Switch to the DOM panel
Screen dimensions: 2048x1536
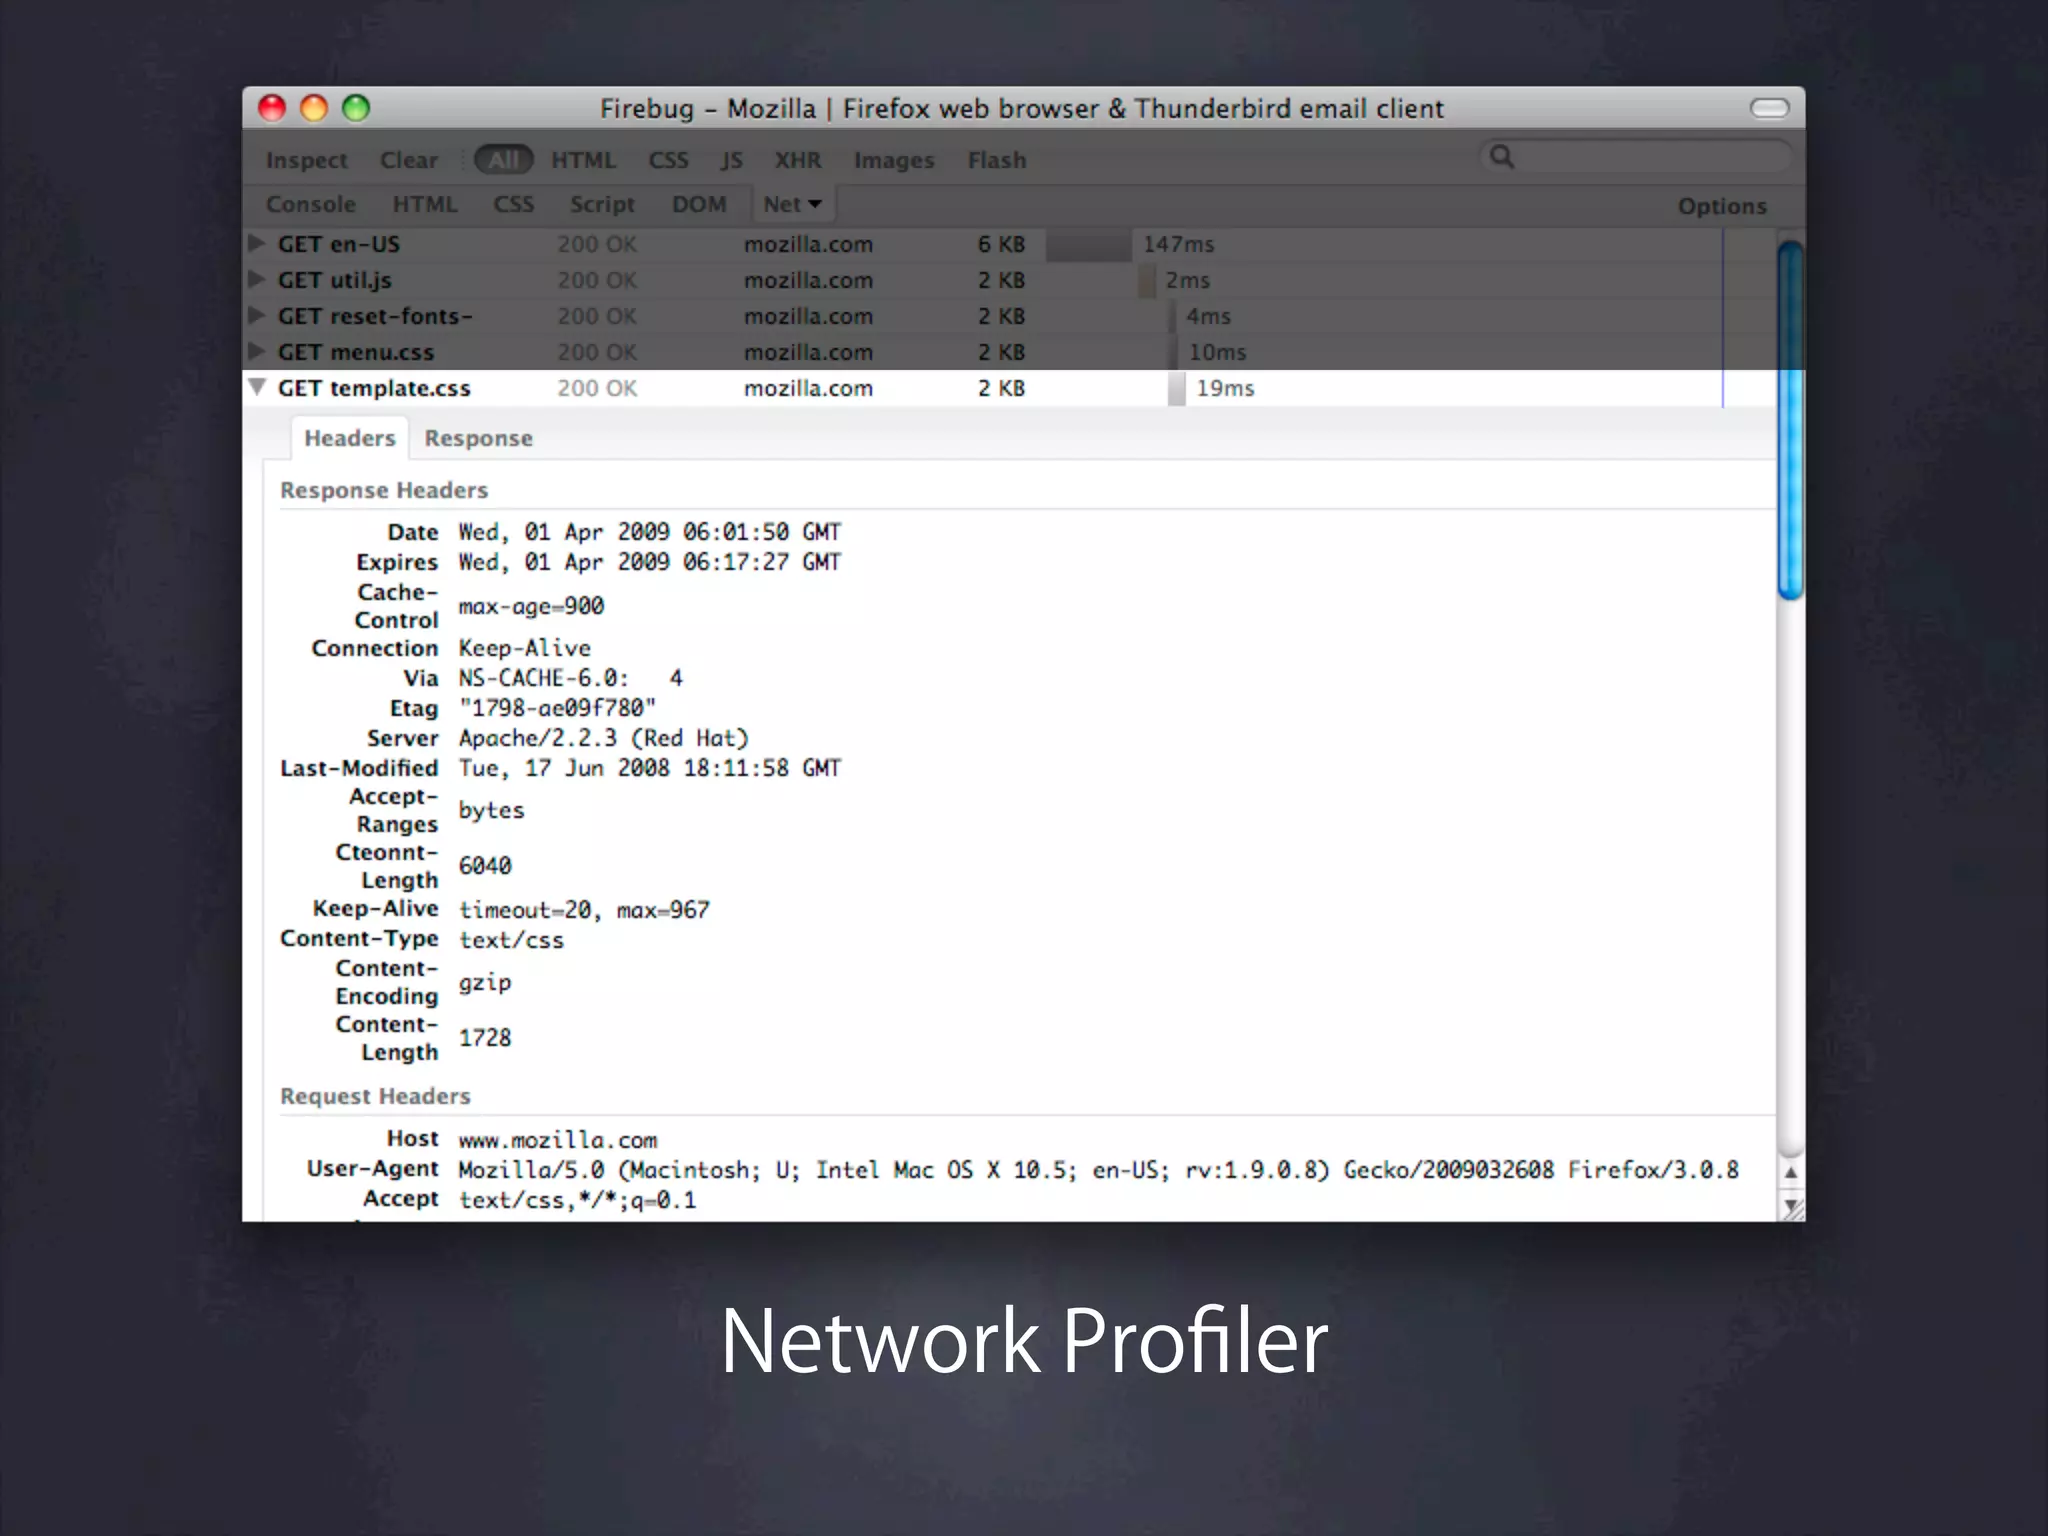click(699, 204)
